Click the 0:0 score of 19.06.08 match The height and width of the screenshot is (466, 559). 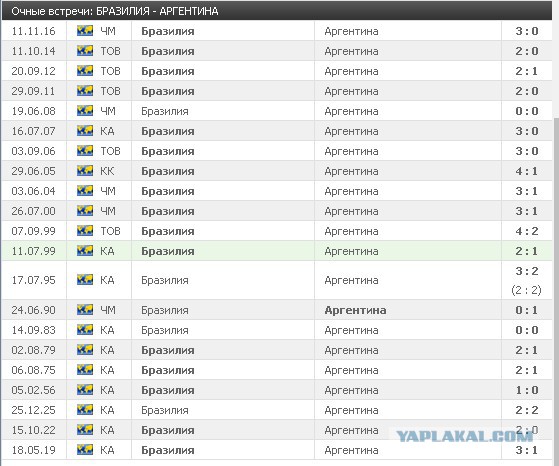click(527, 111)
